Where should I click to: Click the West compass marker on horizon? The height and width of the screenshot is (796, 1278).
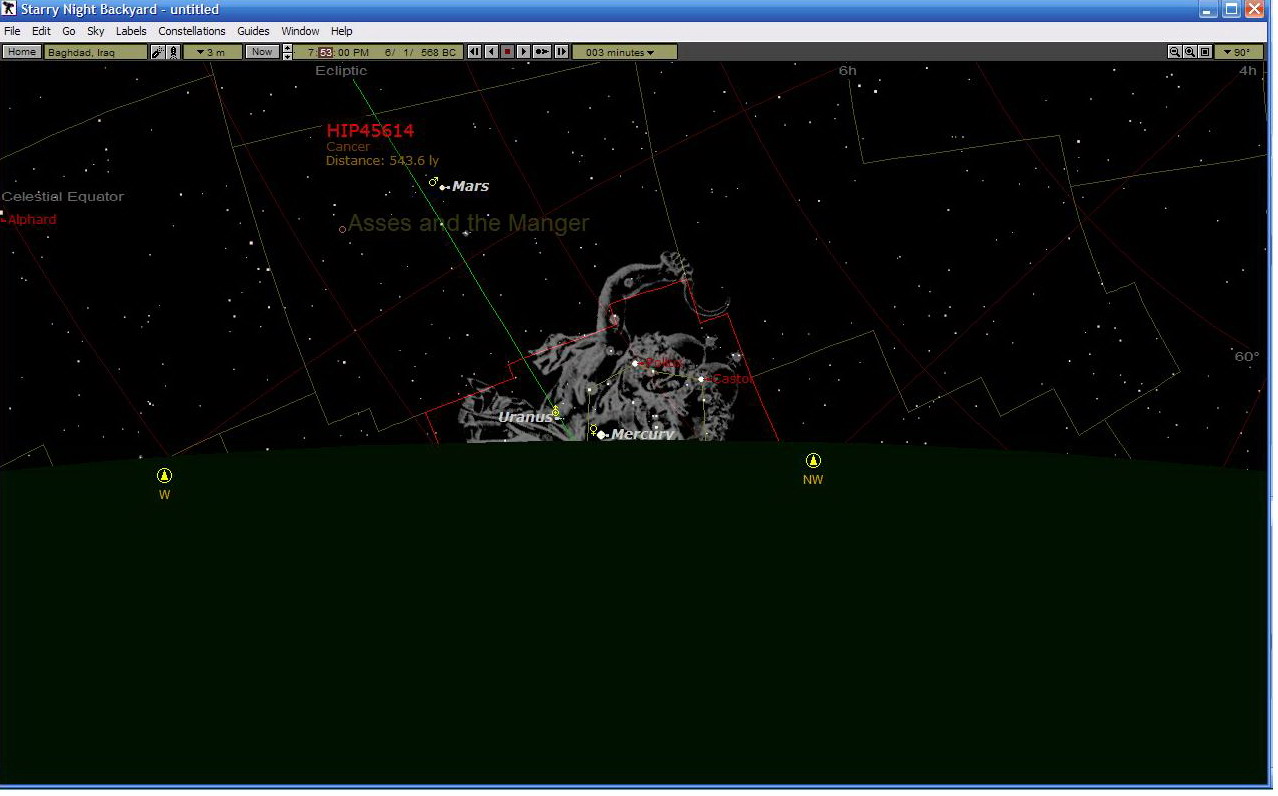point(165,475)
